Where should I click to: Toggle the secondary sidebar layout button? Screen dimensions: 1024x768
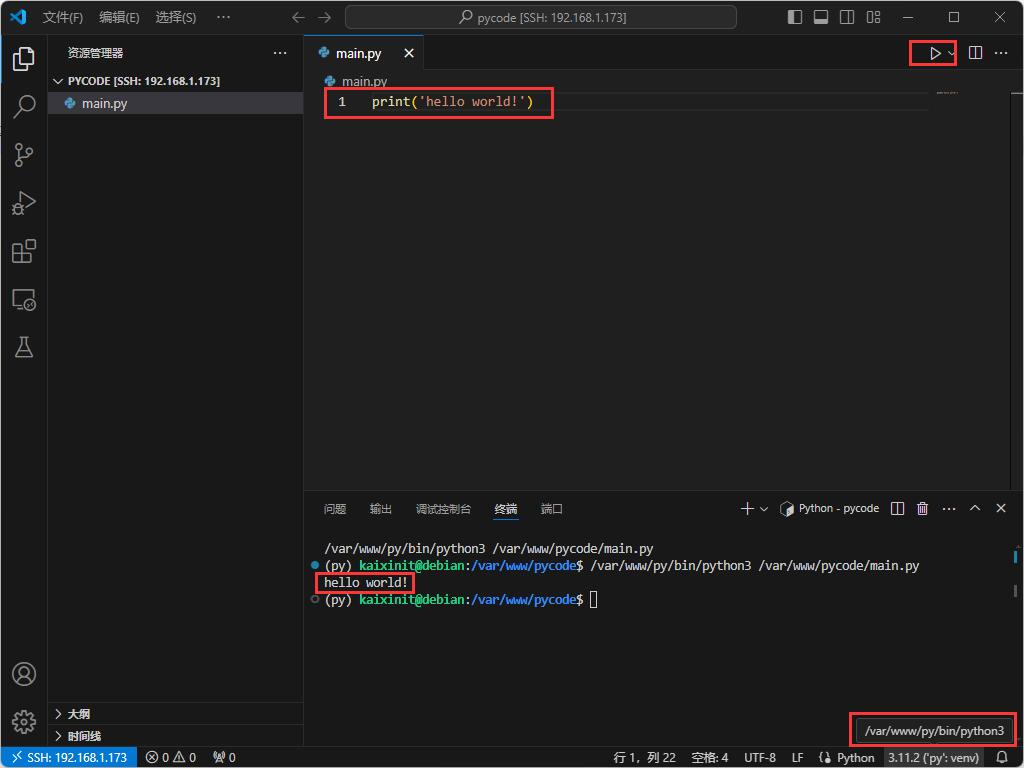[x=847, y=17]
